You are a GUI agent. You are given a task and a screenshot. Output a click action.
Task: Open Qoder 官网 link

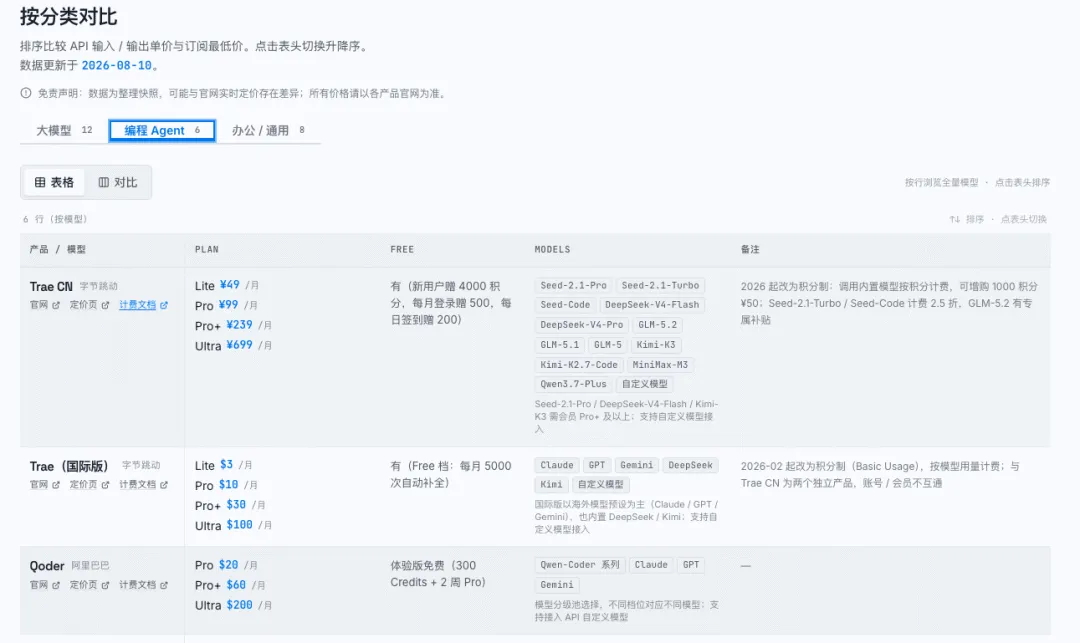[x=45, y=585]
